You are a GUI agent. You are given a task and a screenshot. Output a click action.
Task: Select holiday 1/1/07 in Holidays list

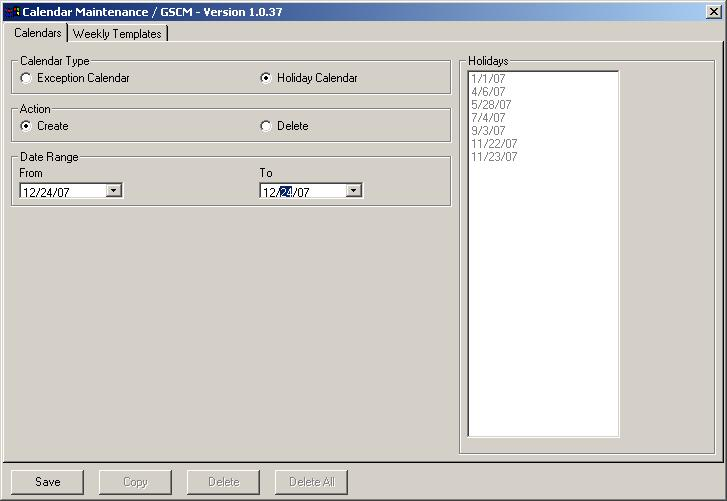click(x=488, y=79)
